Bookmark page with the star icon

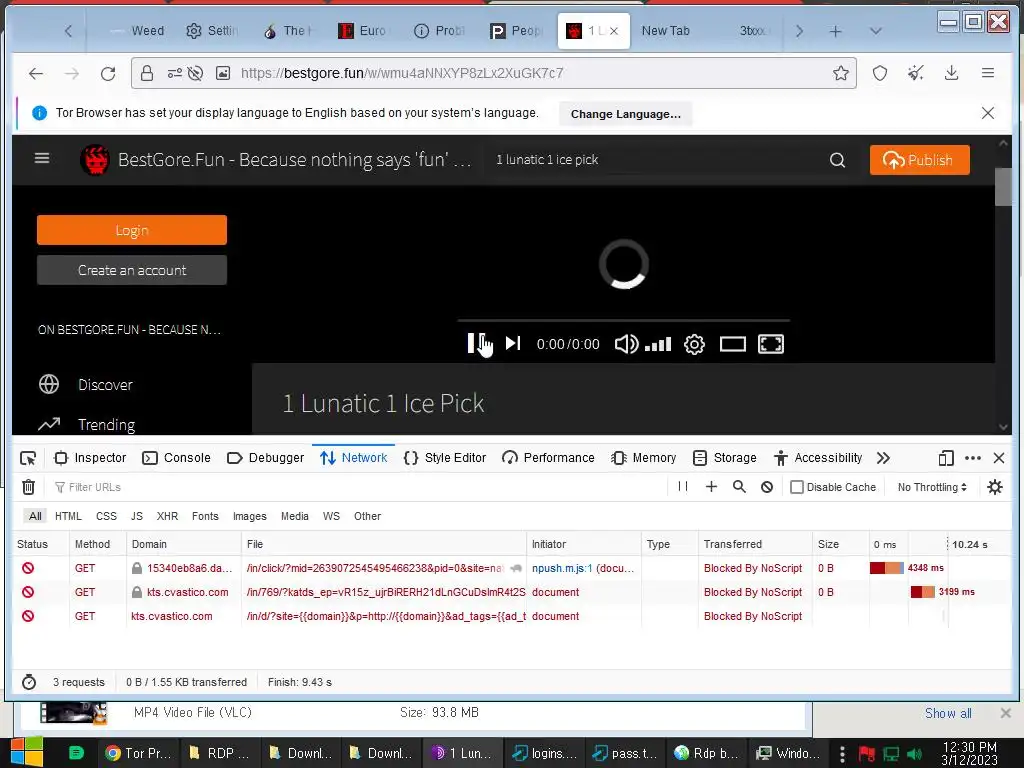[x=840, y=73]
